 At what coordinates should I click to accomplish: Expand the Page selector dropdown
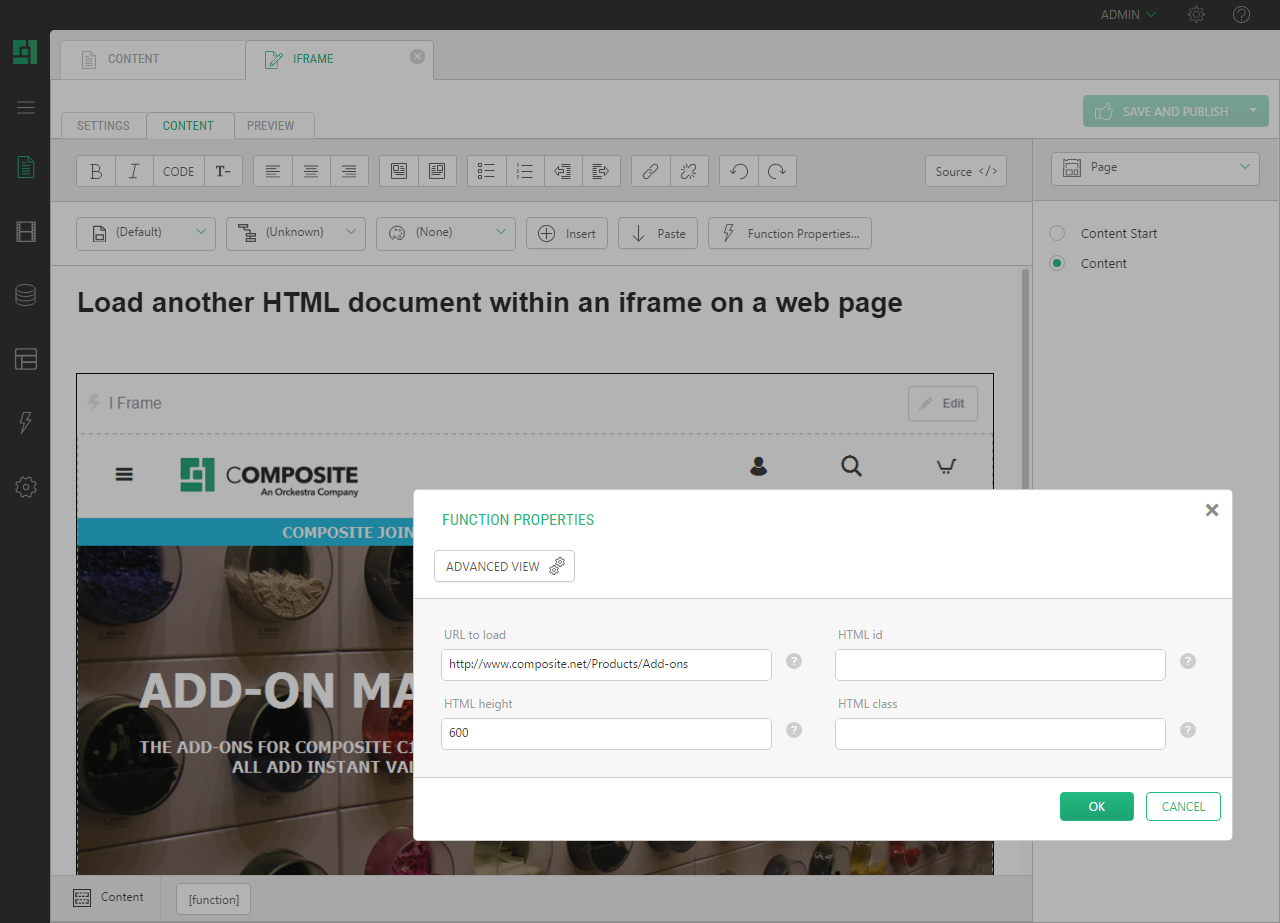click(1155, 168)
